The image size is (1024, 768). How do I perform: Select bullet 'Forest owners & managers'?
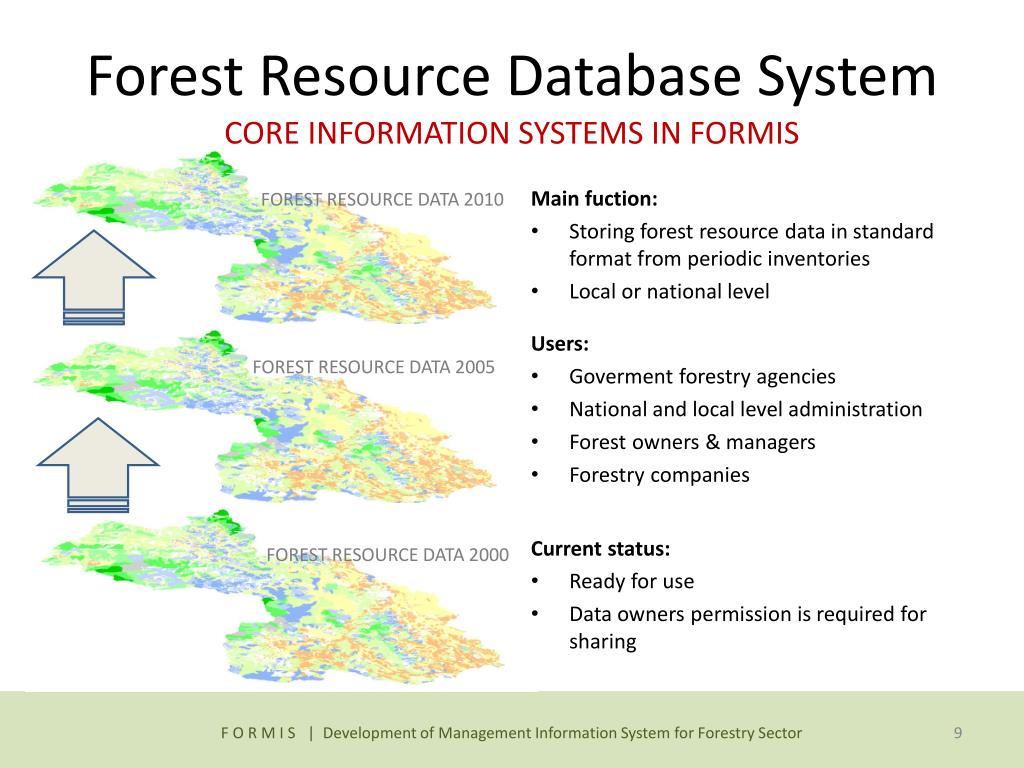[x=692, y=442]
